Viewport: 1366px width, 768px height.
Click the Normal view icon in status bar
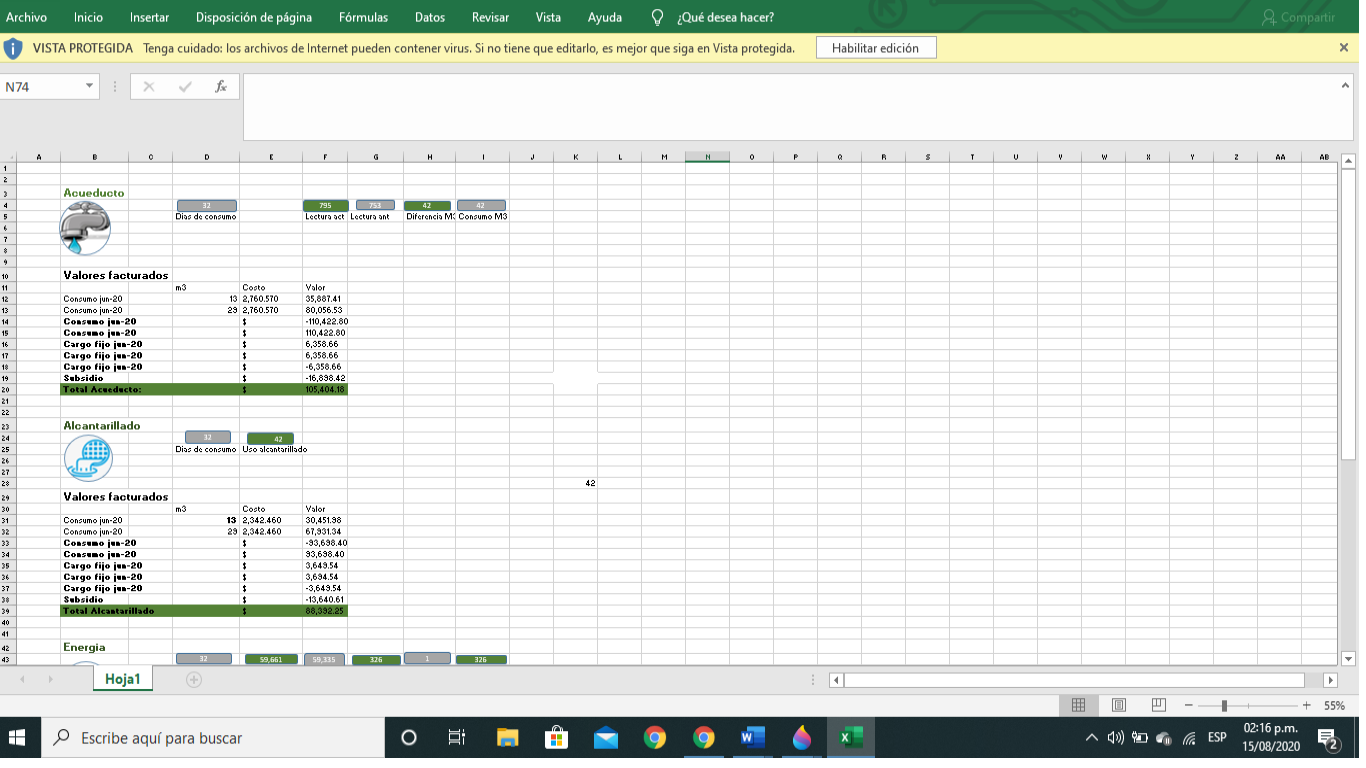(x=1078, y=705)
